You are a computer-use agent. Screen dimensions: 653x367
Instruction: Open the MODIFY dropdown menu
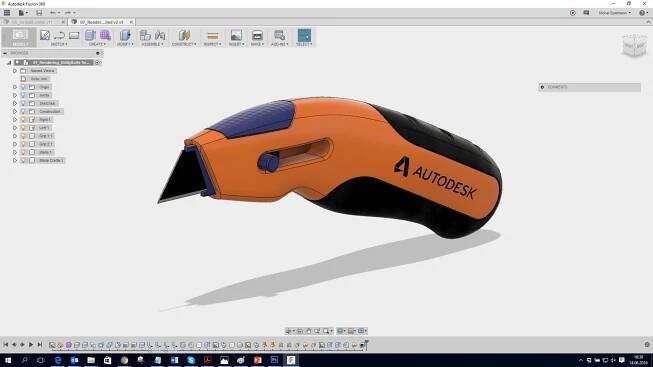click(125, 44)
